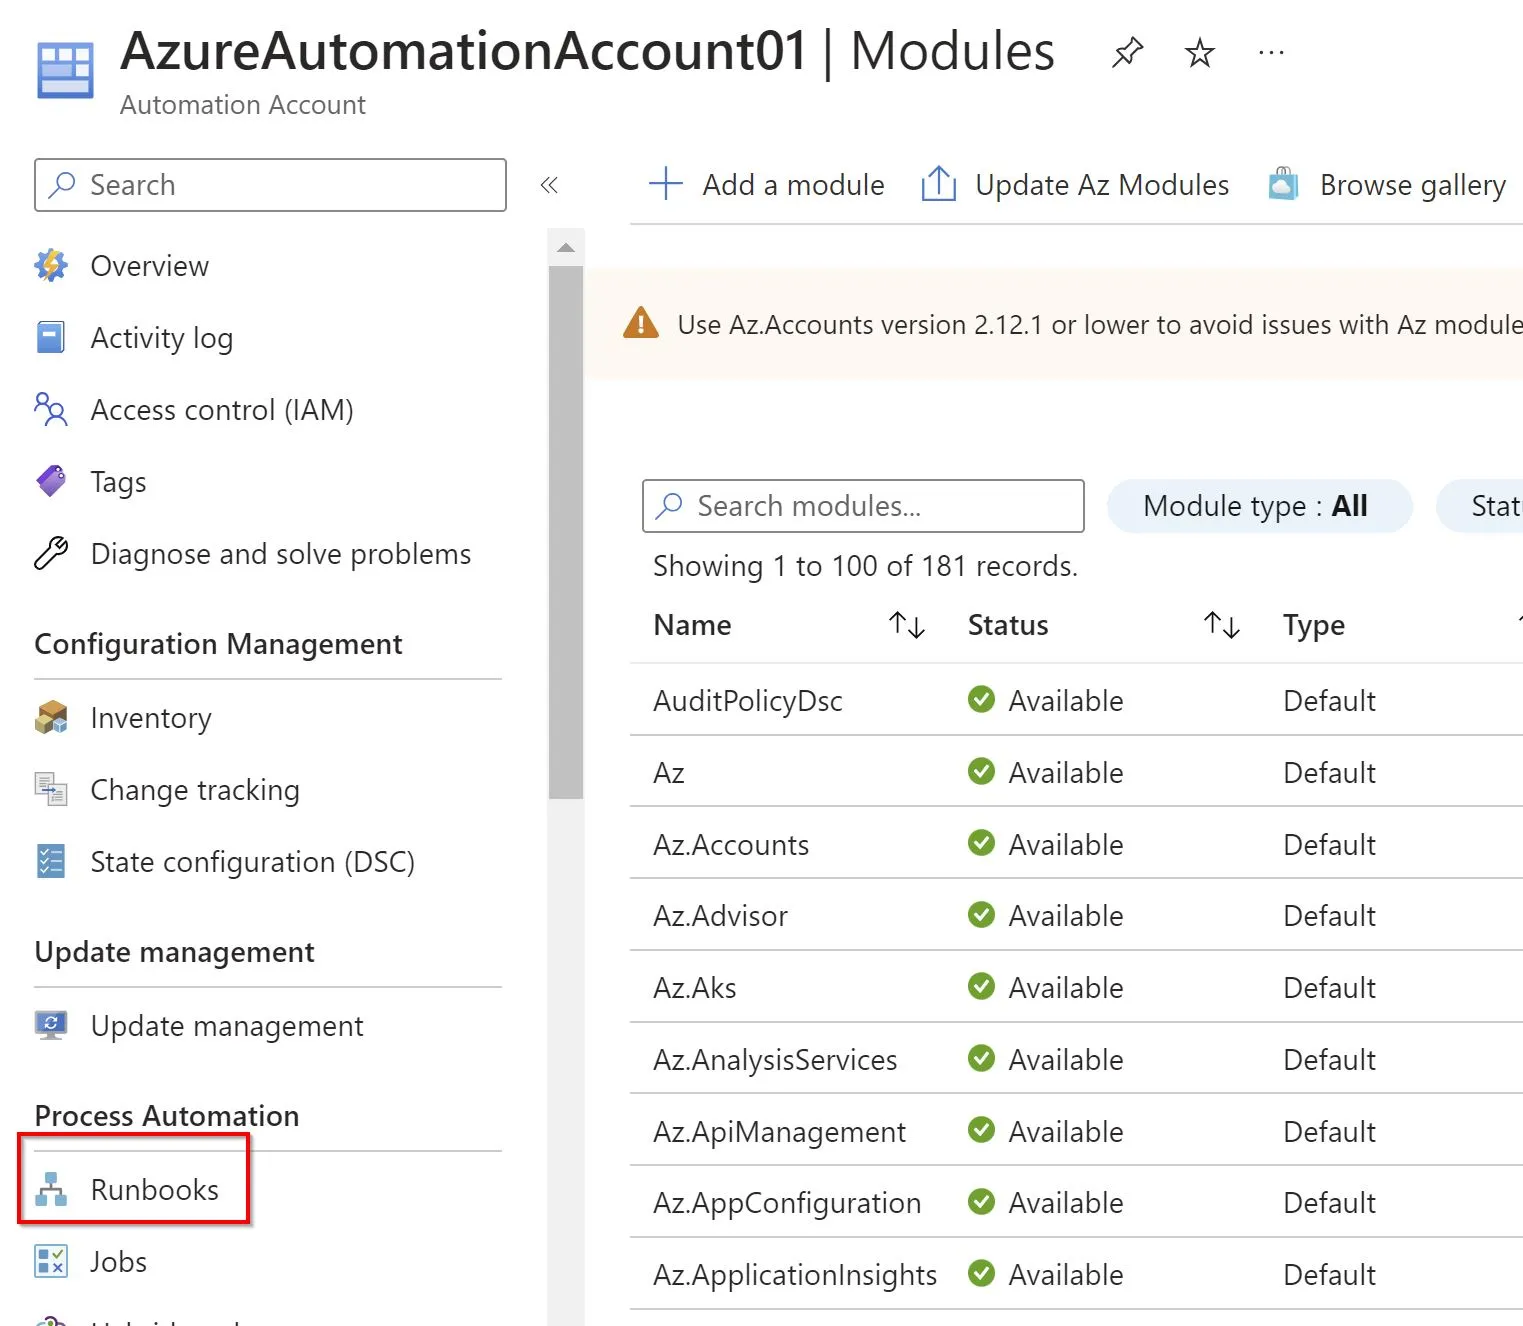This screenshot has height=1326, width=1523.
Task: Open State configuration (DSC)
Action: click(253, 862)
